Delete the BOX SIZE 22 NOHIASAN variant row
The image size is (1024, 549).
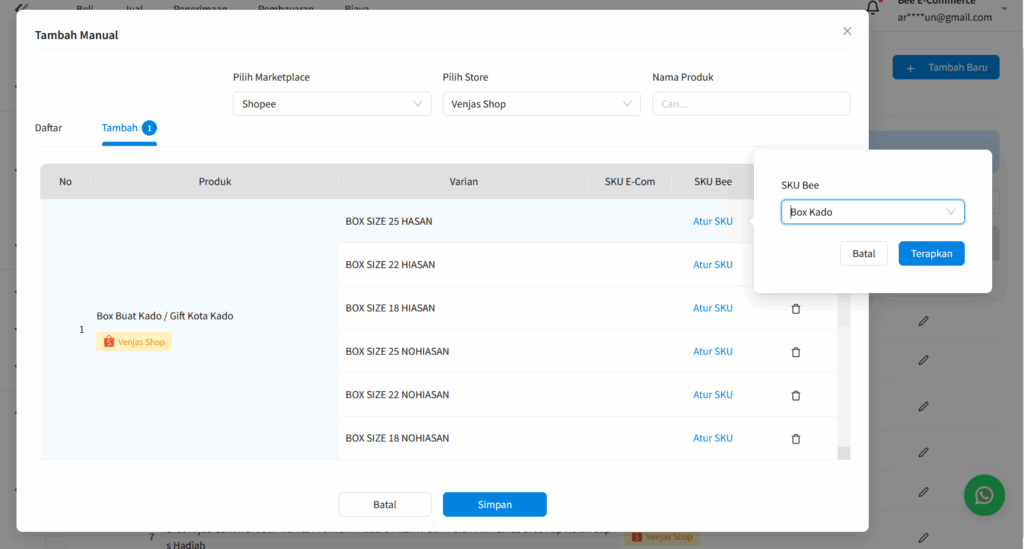795,395
